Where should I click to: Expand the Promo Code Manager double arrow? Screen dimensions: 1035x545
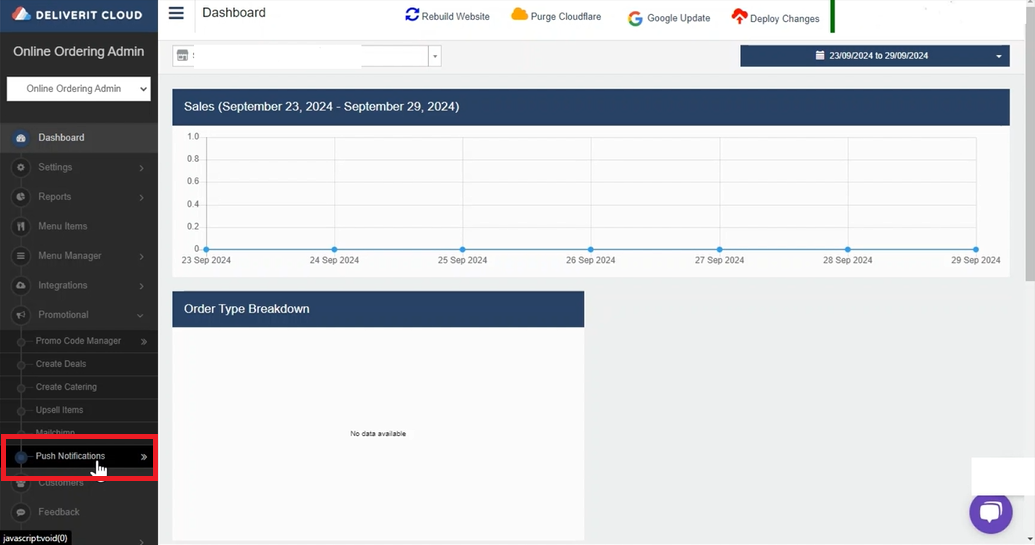coord(144,342)
